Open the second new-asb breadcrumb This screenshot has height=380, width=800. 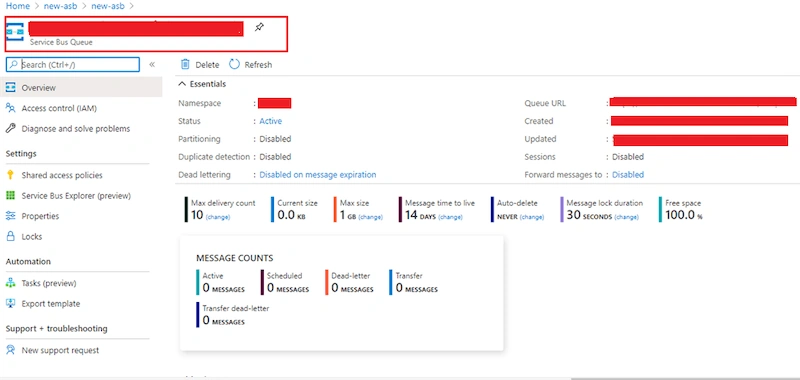click(108, 7)
